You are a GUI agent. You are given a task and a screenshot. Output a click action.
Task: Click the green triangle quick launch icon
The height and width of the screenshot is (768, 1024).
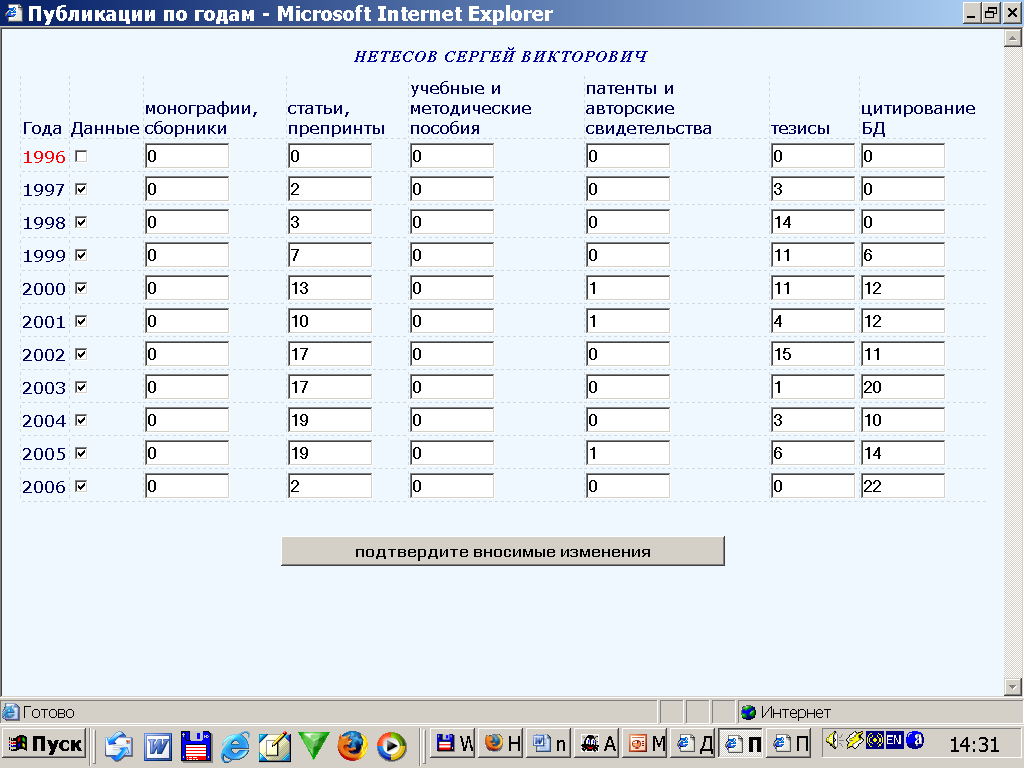(x=314, y=745)
